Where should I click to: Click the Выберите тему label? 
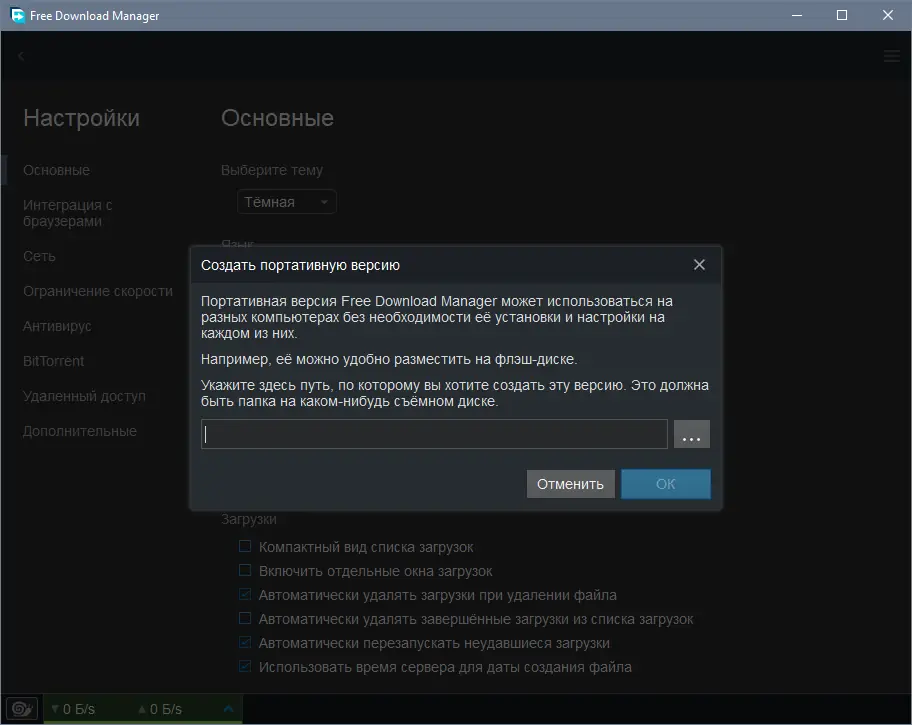tap(272, 170)
